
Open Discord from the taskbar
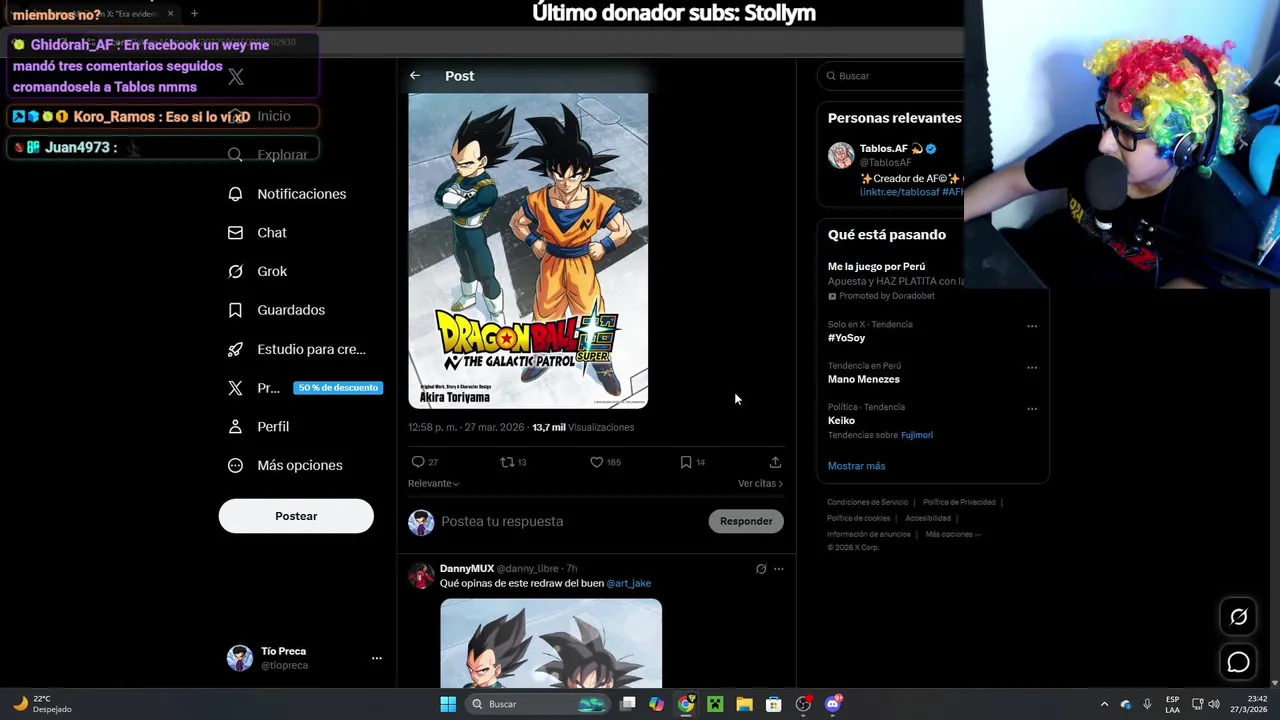[x=833, y=704]
